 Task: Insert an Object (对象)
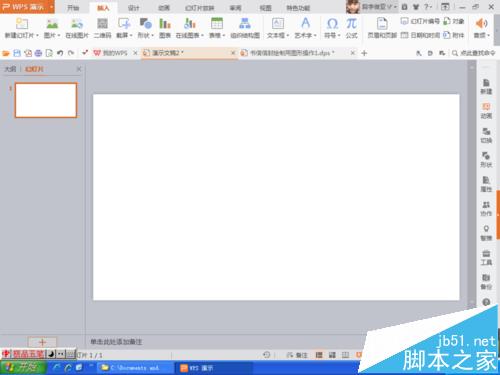[454, 21]
